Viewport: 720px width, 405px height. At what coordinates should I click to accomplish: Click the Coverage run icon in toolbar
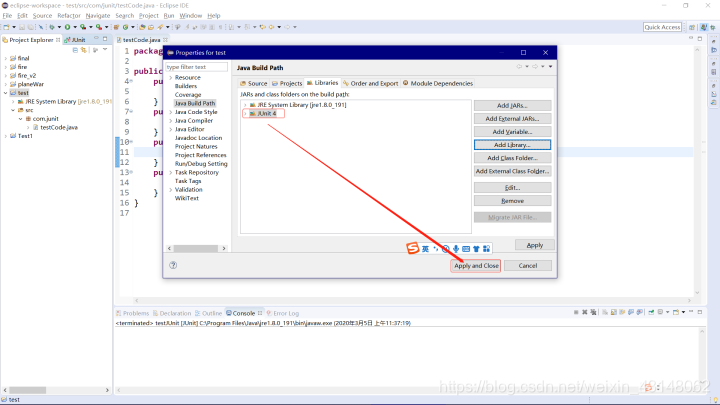click(x=83, y=27)
